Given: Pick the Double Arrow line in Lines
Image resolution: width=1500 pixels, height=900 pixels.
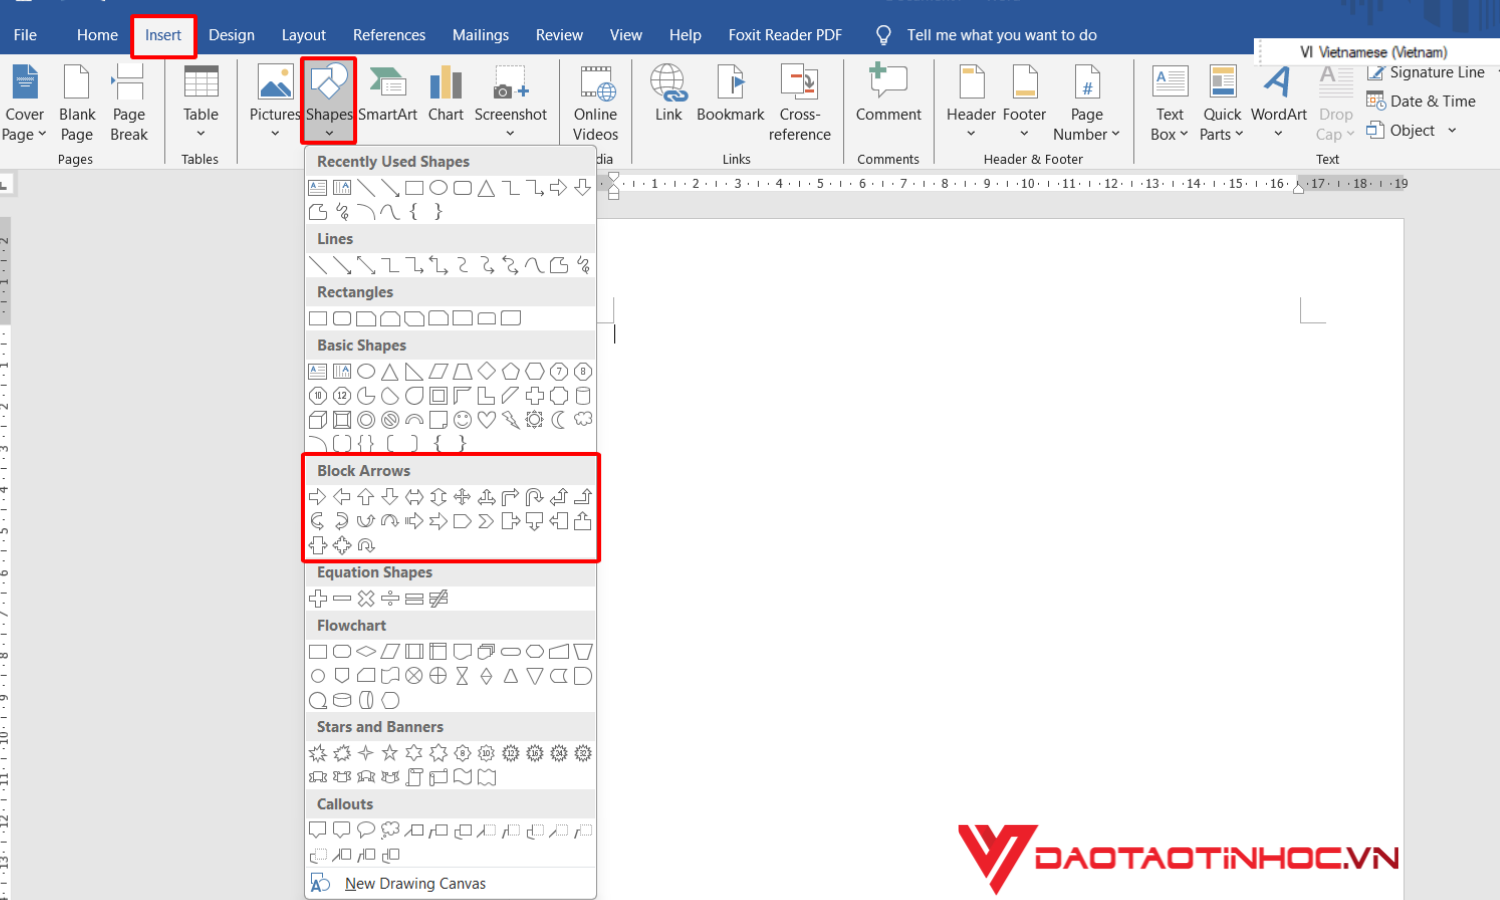Looking at the screenshot, I should point(366,265).
